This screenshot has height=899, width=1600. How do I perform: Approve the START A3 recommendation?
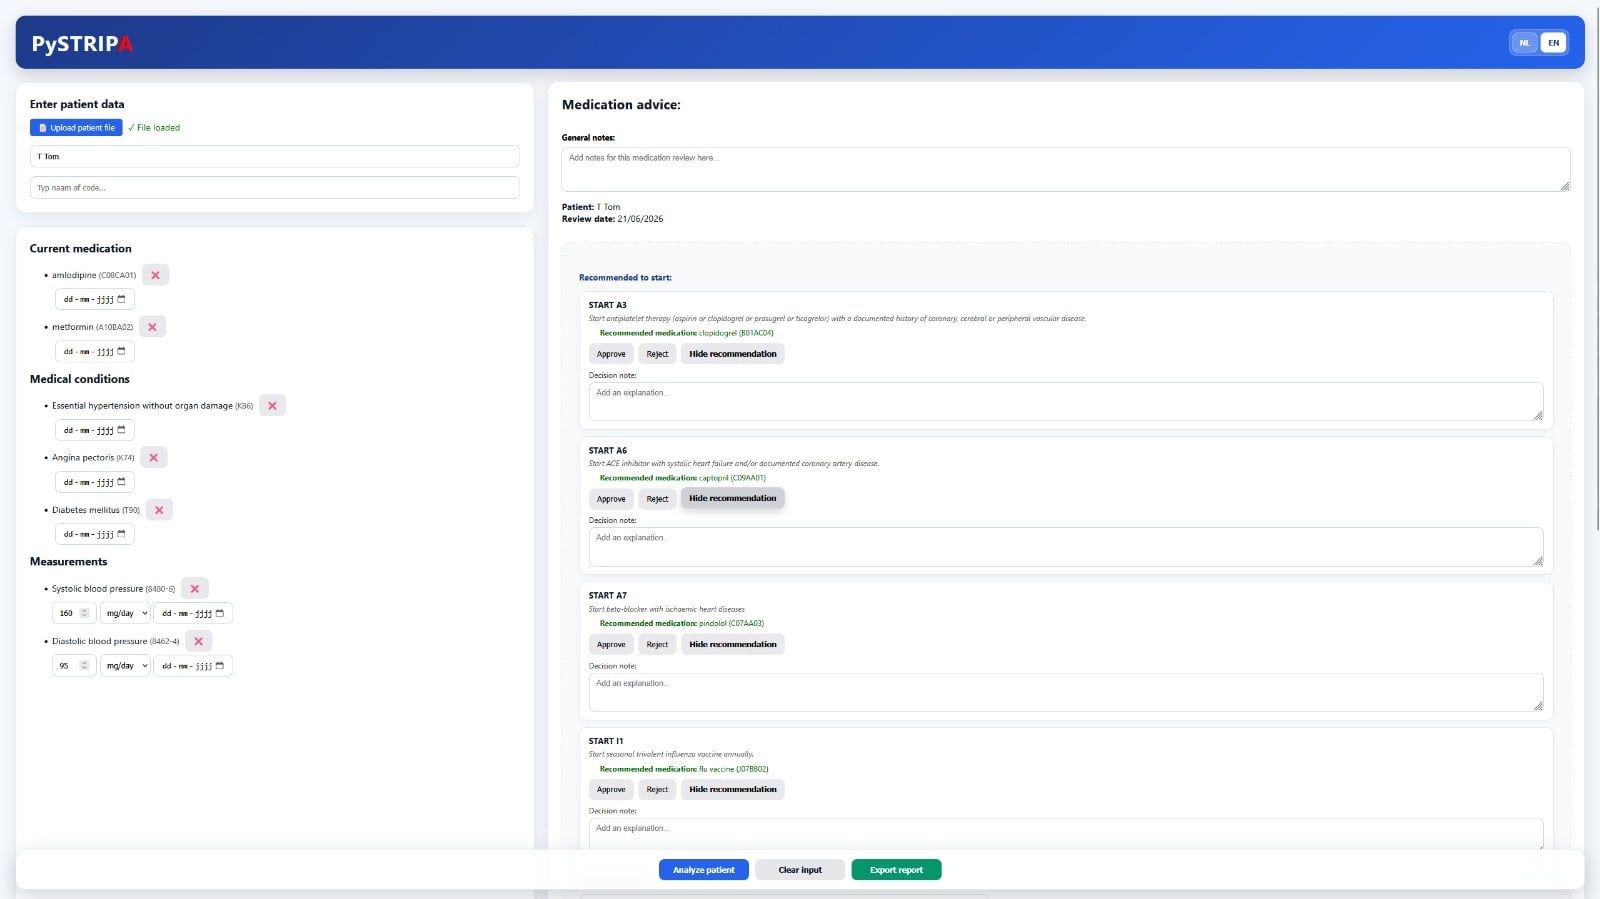[611, 354]
